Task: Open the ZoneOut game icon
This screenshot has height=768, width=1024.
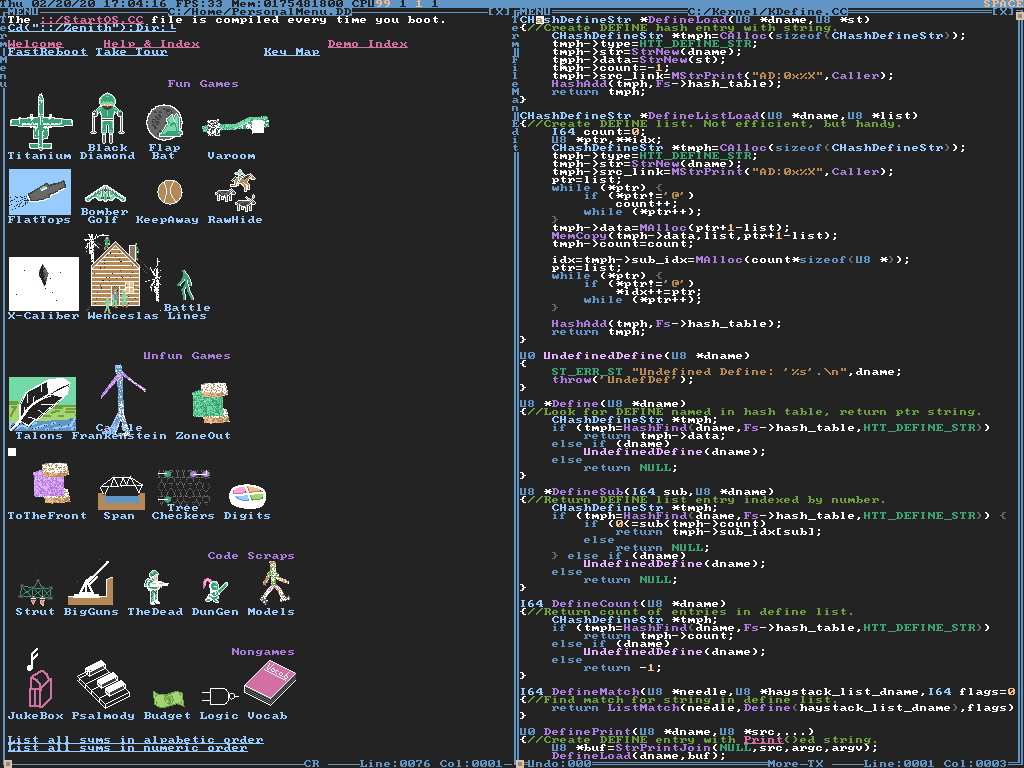Action: [x=211, y=402]
